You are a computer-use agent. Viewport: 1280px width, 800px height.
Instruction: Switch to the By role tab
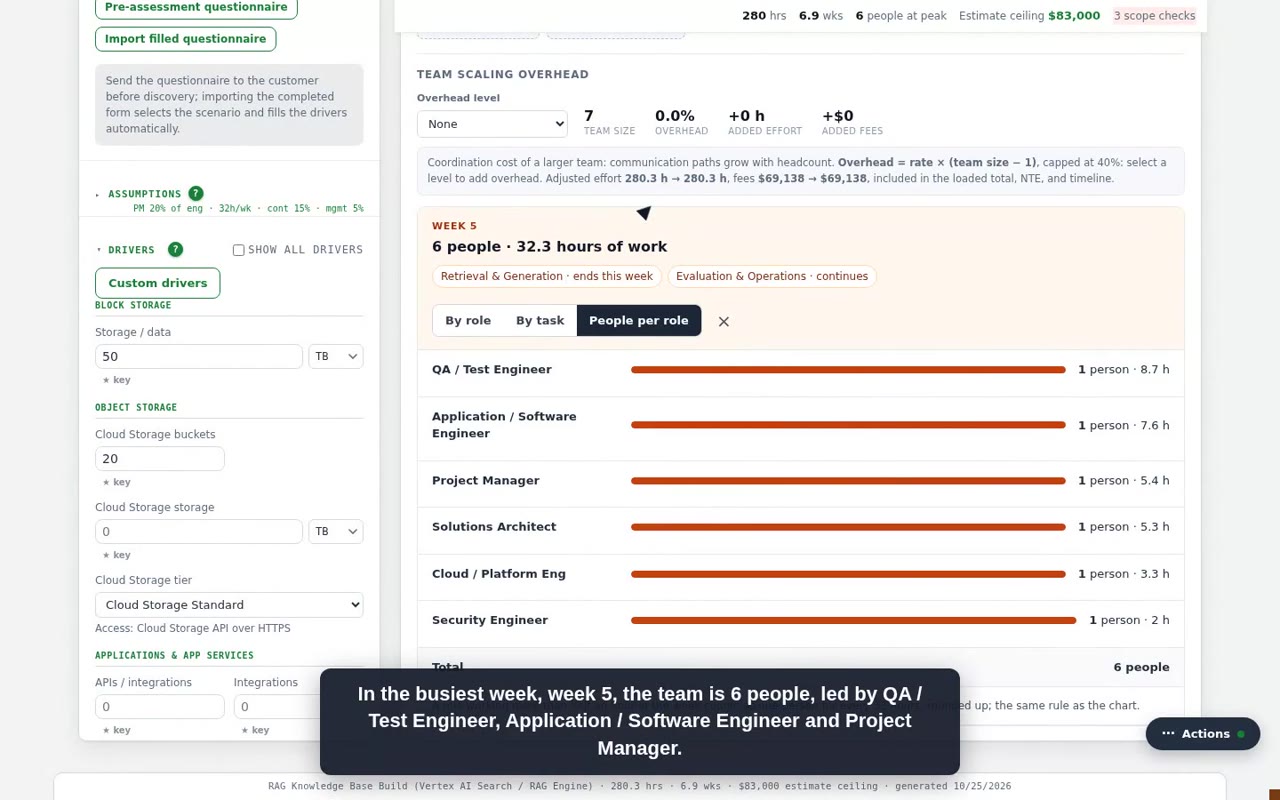tap(468, 321)
